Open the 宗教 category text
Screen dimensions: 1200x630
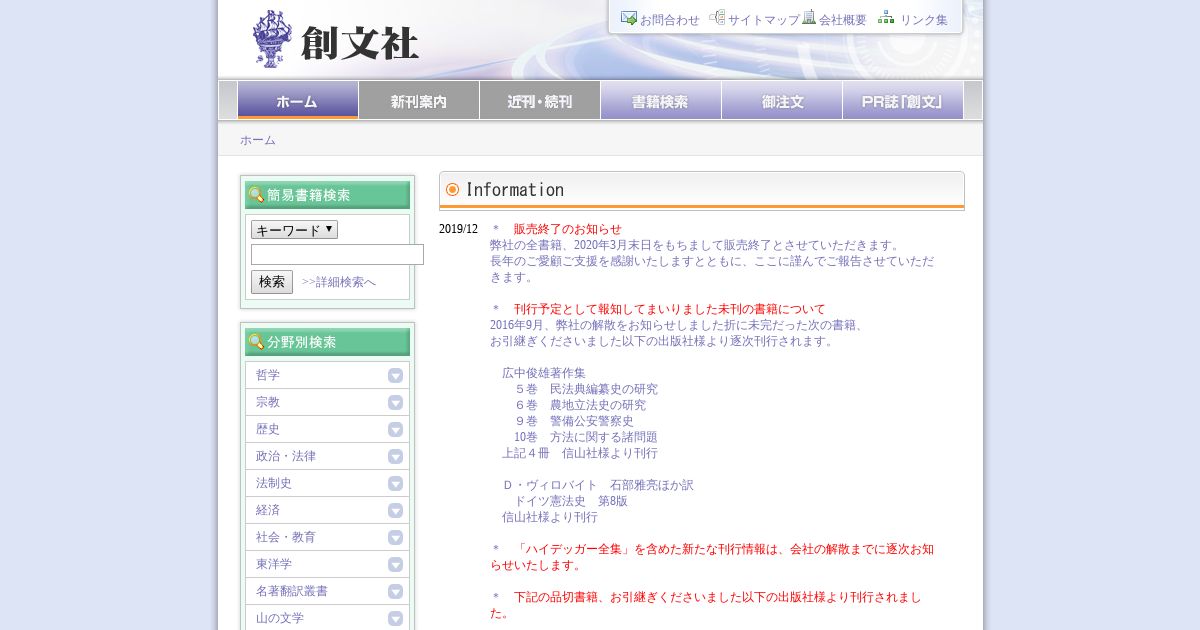point(268,402)
